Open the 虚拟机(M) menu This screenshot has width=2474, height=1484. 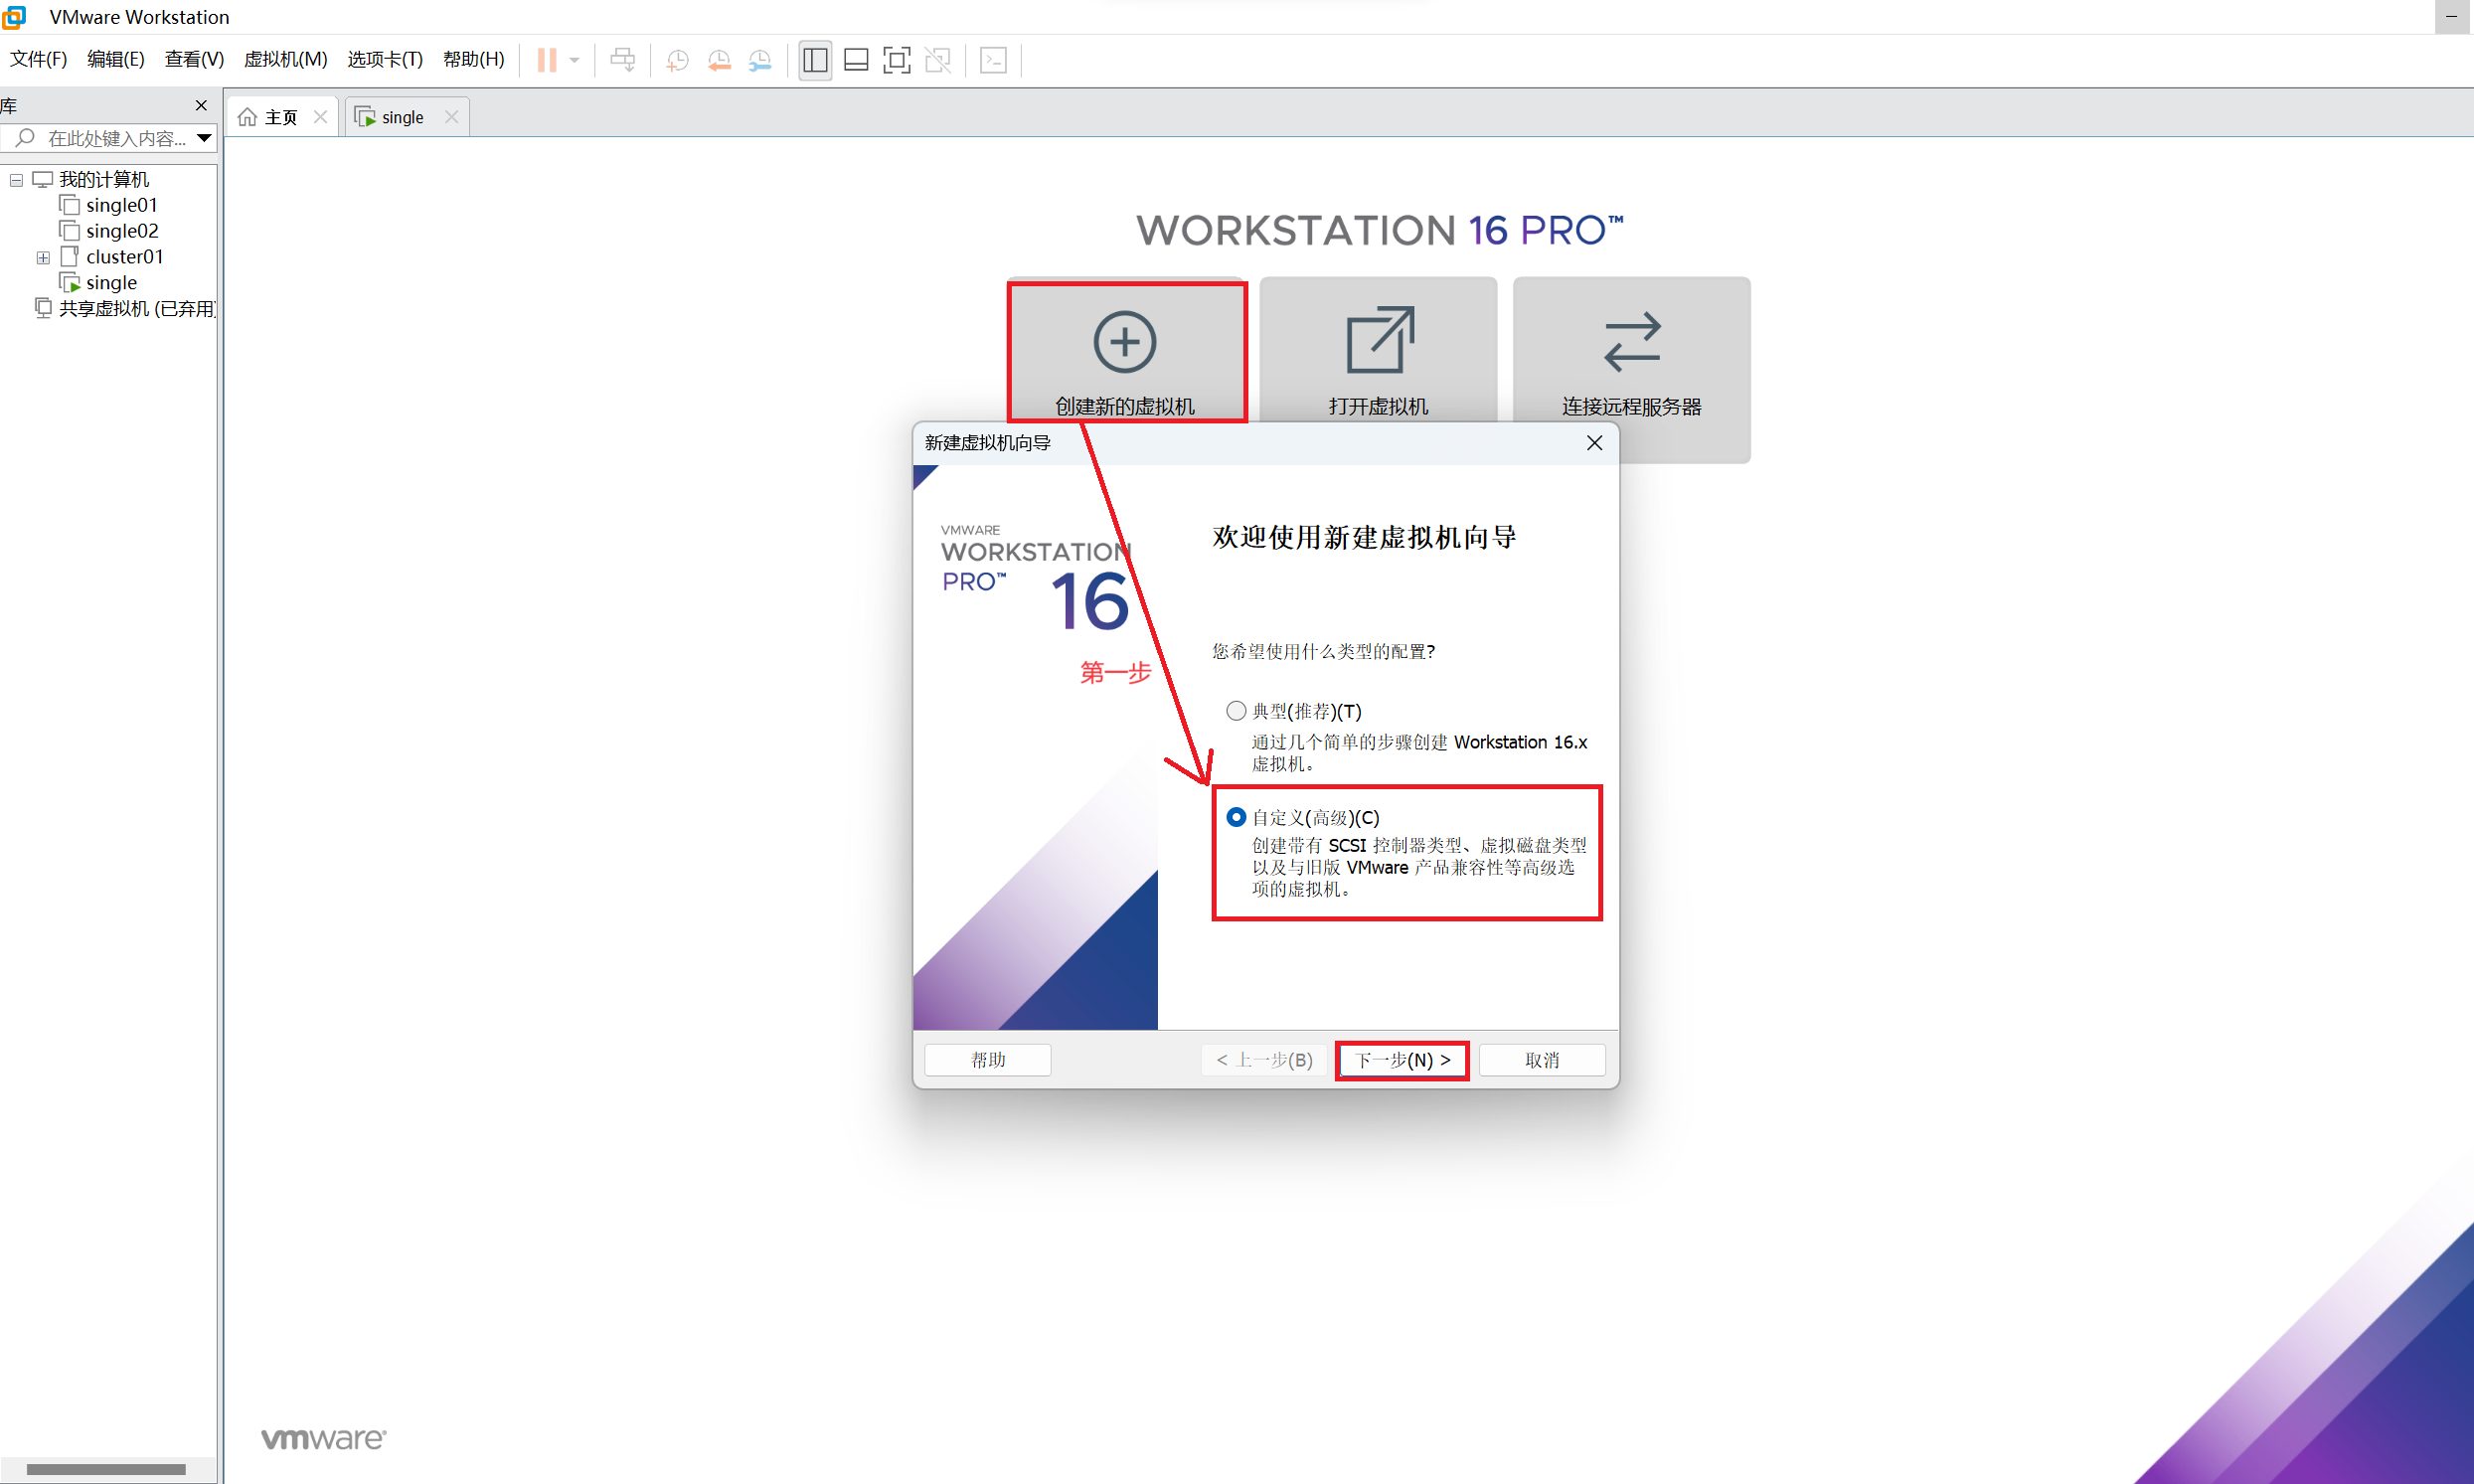[285, 59]
